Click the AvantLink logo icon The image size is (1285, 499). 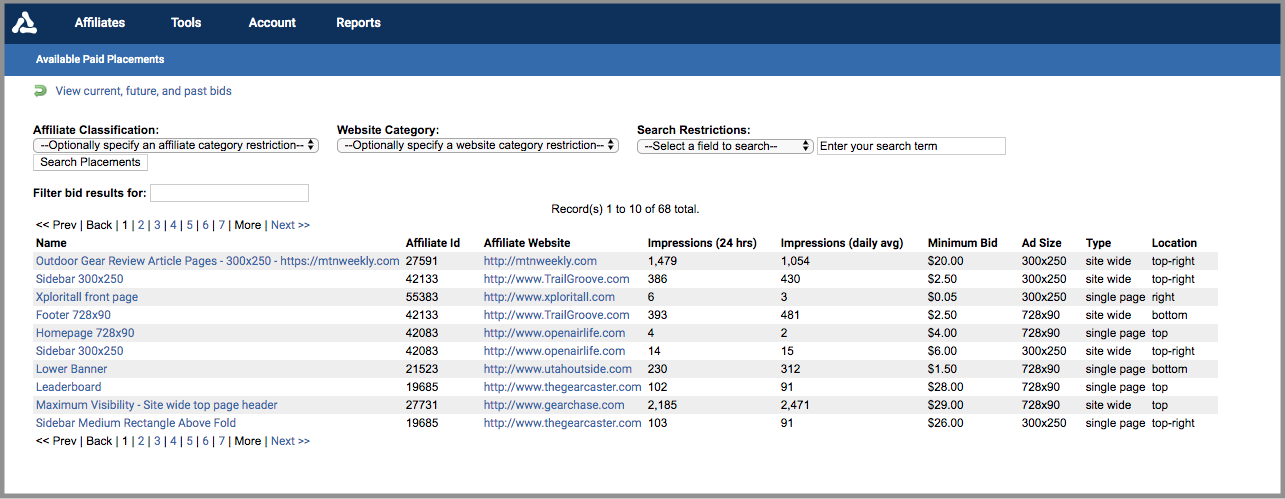point(24,22)
